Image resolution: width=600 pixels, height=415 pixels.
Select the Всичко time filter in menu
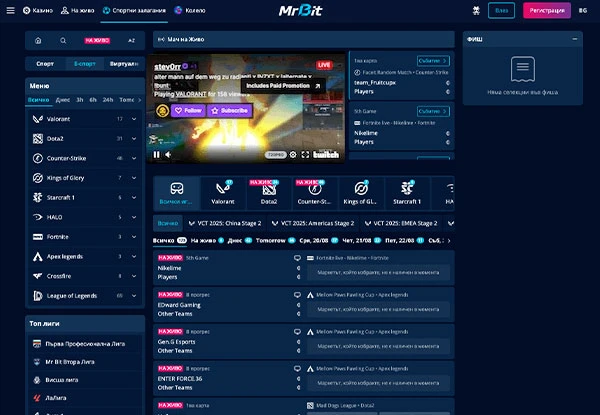pos(39,100)
